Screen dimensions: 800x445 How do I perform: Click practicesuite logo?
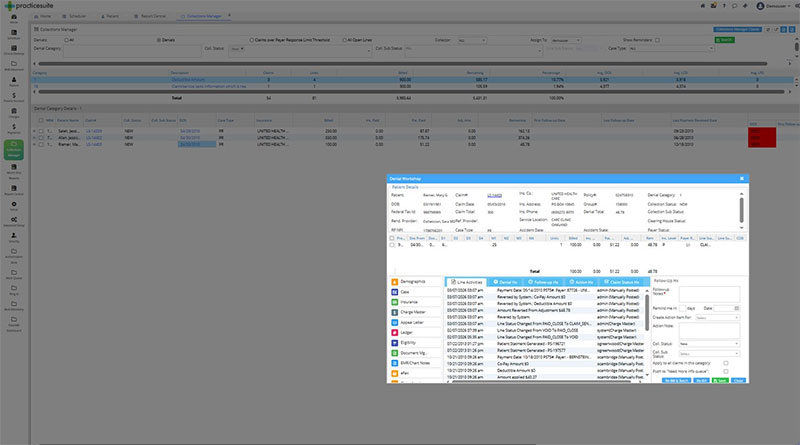(29, 6)
